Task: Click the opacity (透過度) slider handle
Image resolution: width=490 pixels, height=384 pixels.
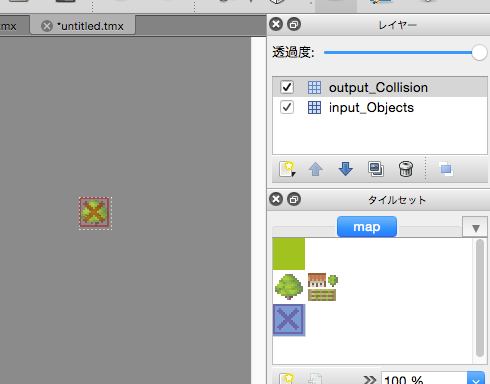Action: coord(479,53)
